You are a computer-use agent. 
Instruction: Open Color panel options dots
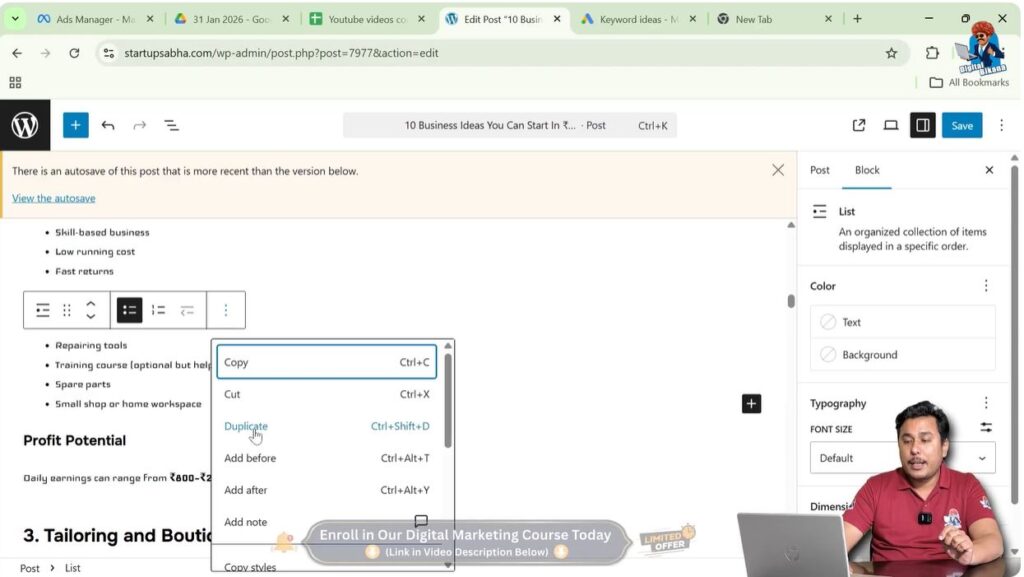coord(986,286)
